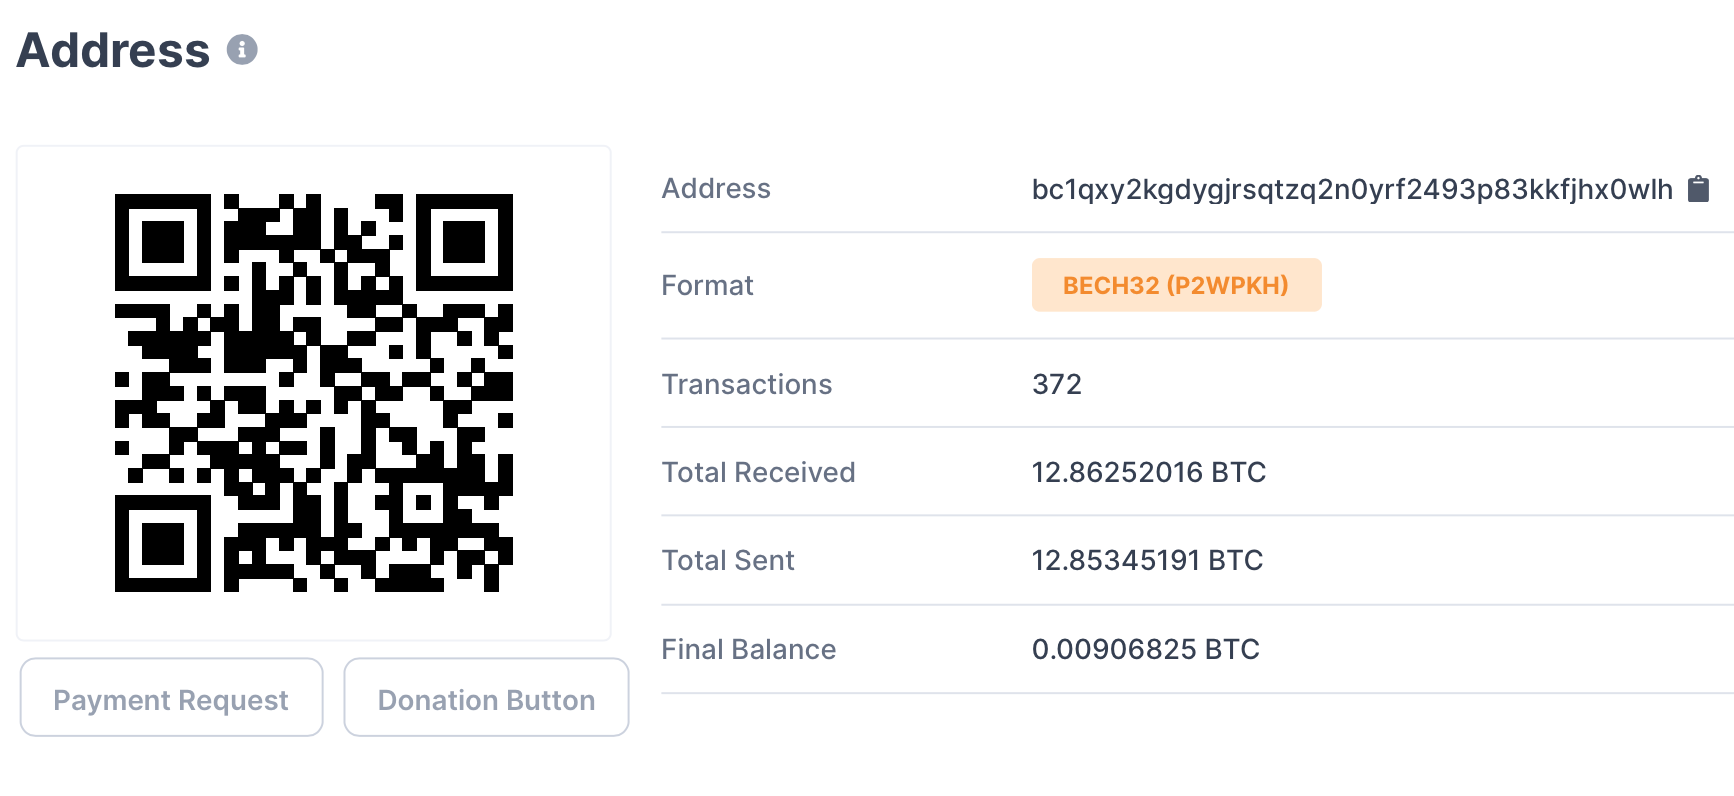
Task: Select the 12.85345191 BTC sent amount
Action: click(x=1147, y=561)
